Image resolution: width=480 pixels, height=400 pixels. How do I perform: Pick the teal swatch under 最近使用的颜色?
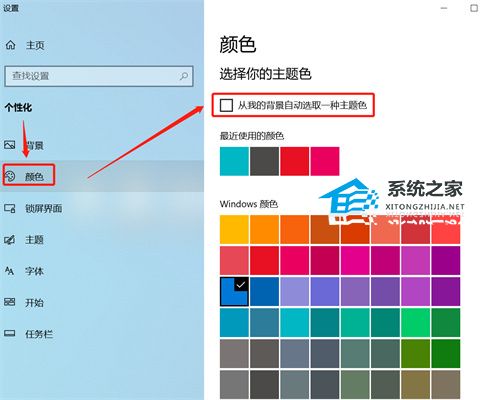pyautogui.click(x=234, y=161)
